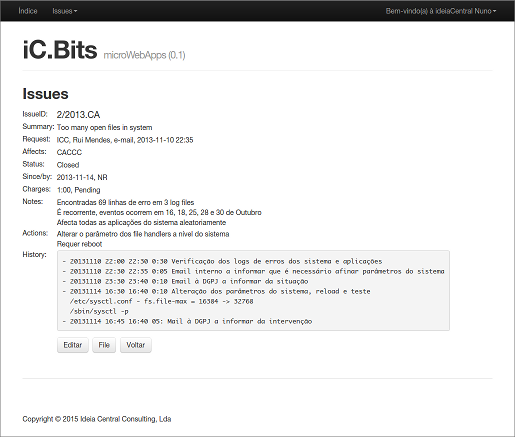Click the Actions label
This screenshot has height=437, width=515.
pyautogui.click(x=35, y=233)
